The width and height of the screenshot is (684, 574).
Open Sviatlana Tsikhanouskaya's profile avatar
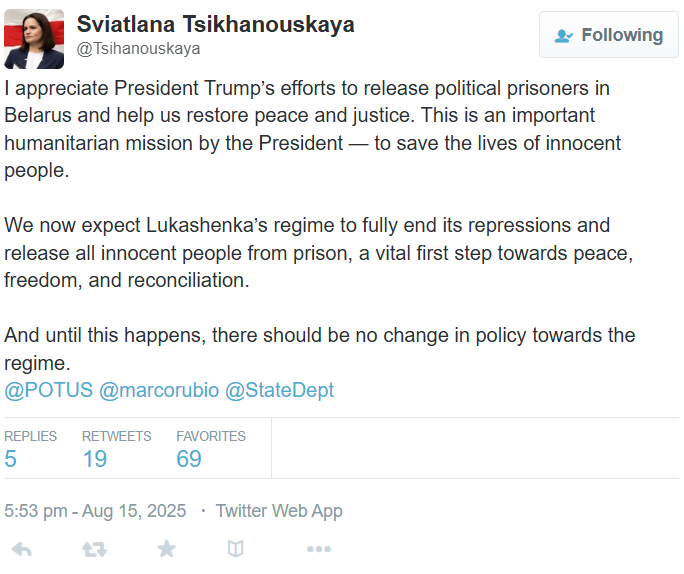(34, 39)
